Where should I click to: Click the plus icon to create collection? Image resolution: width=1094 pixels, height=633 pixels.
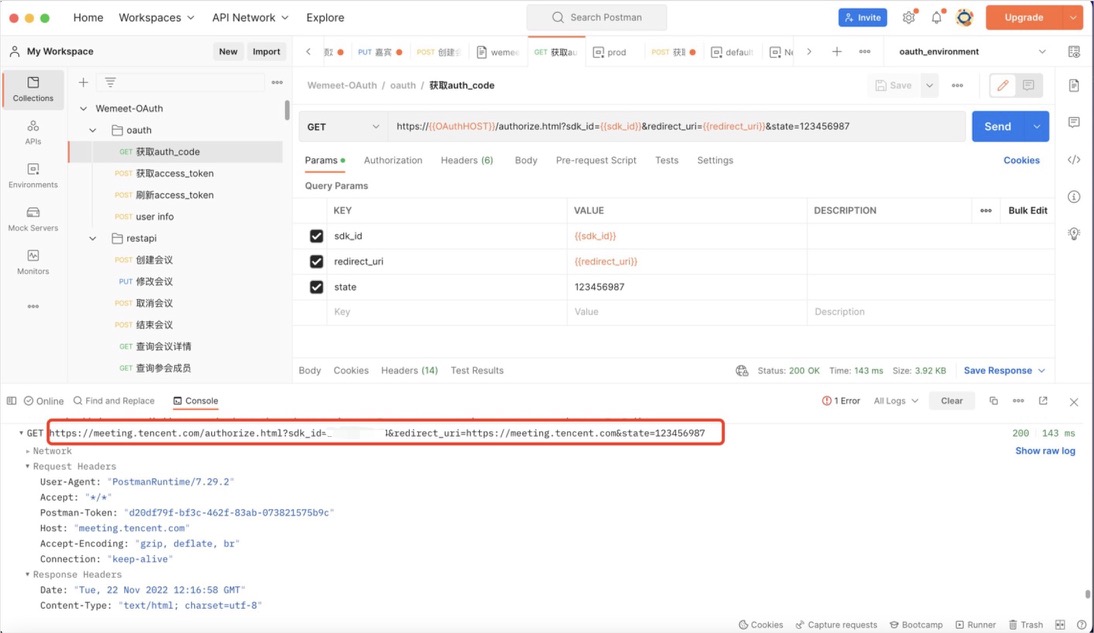click(x=83, y=82)
